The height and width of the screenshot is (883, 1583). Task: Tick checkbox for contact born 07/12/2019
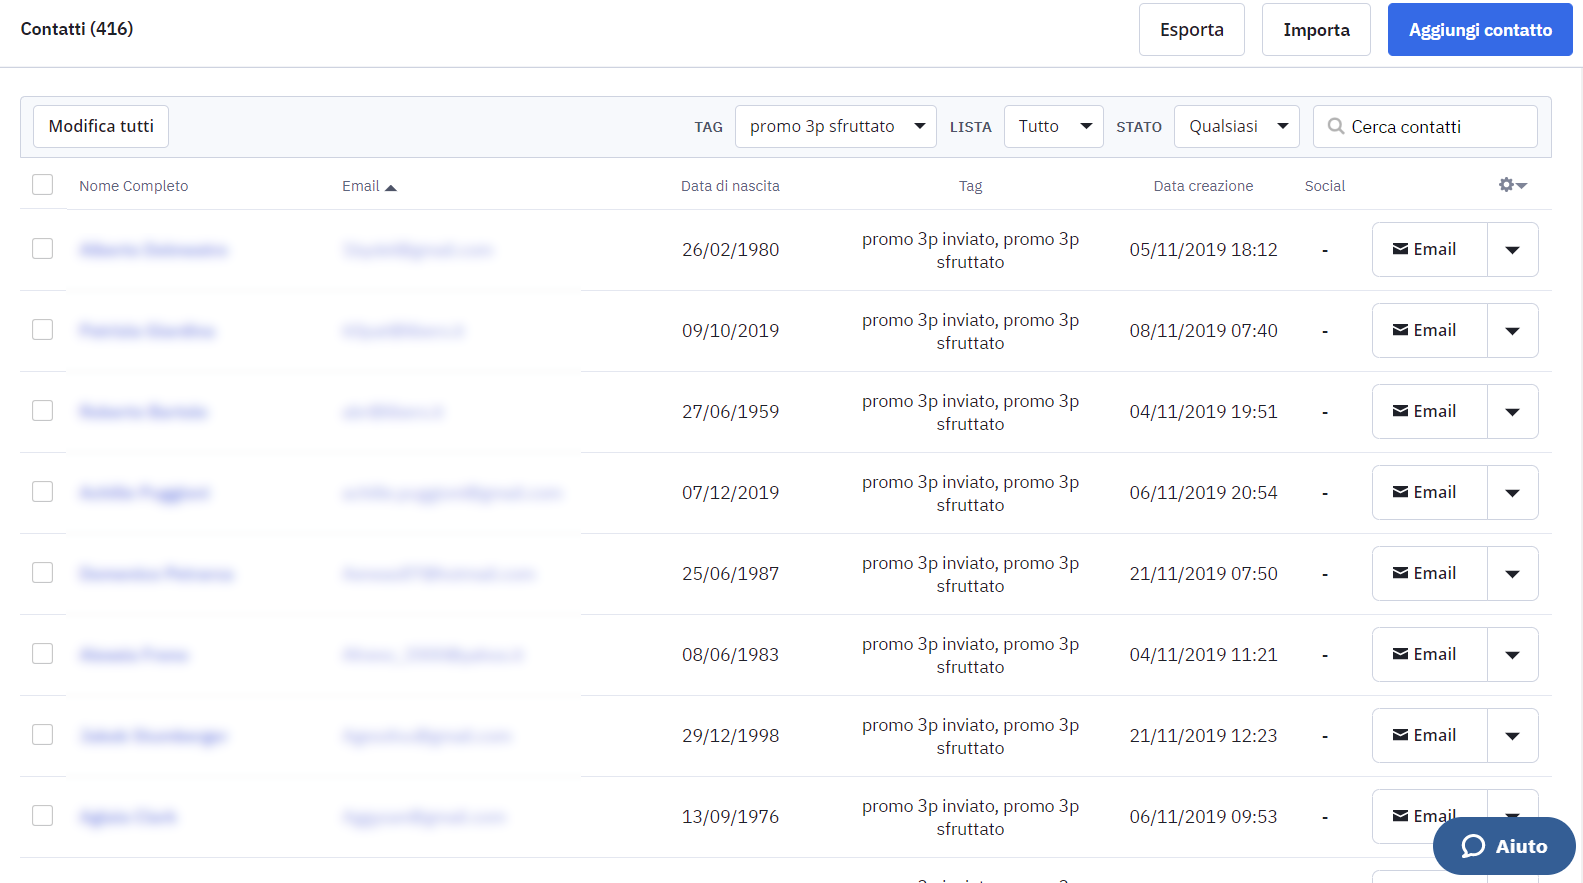[x=42, y=492]
